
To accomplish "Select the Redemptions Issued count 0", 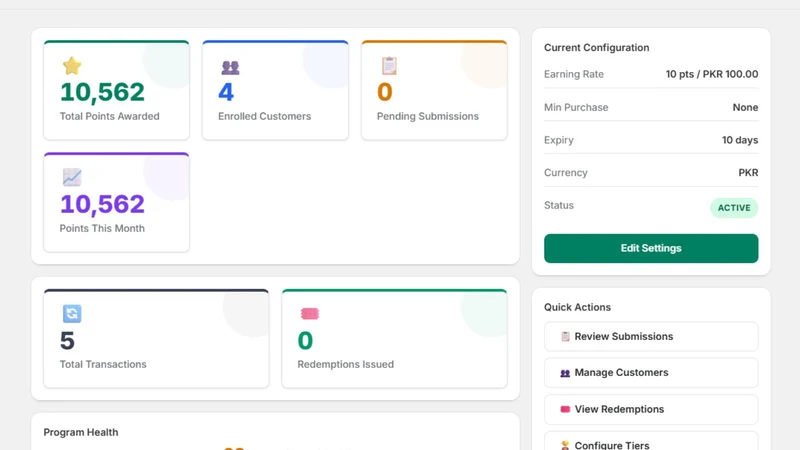I will (x=305, y=341).
